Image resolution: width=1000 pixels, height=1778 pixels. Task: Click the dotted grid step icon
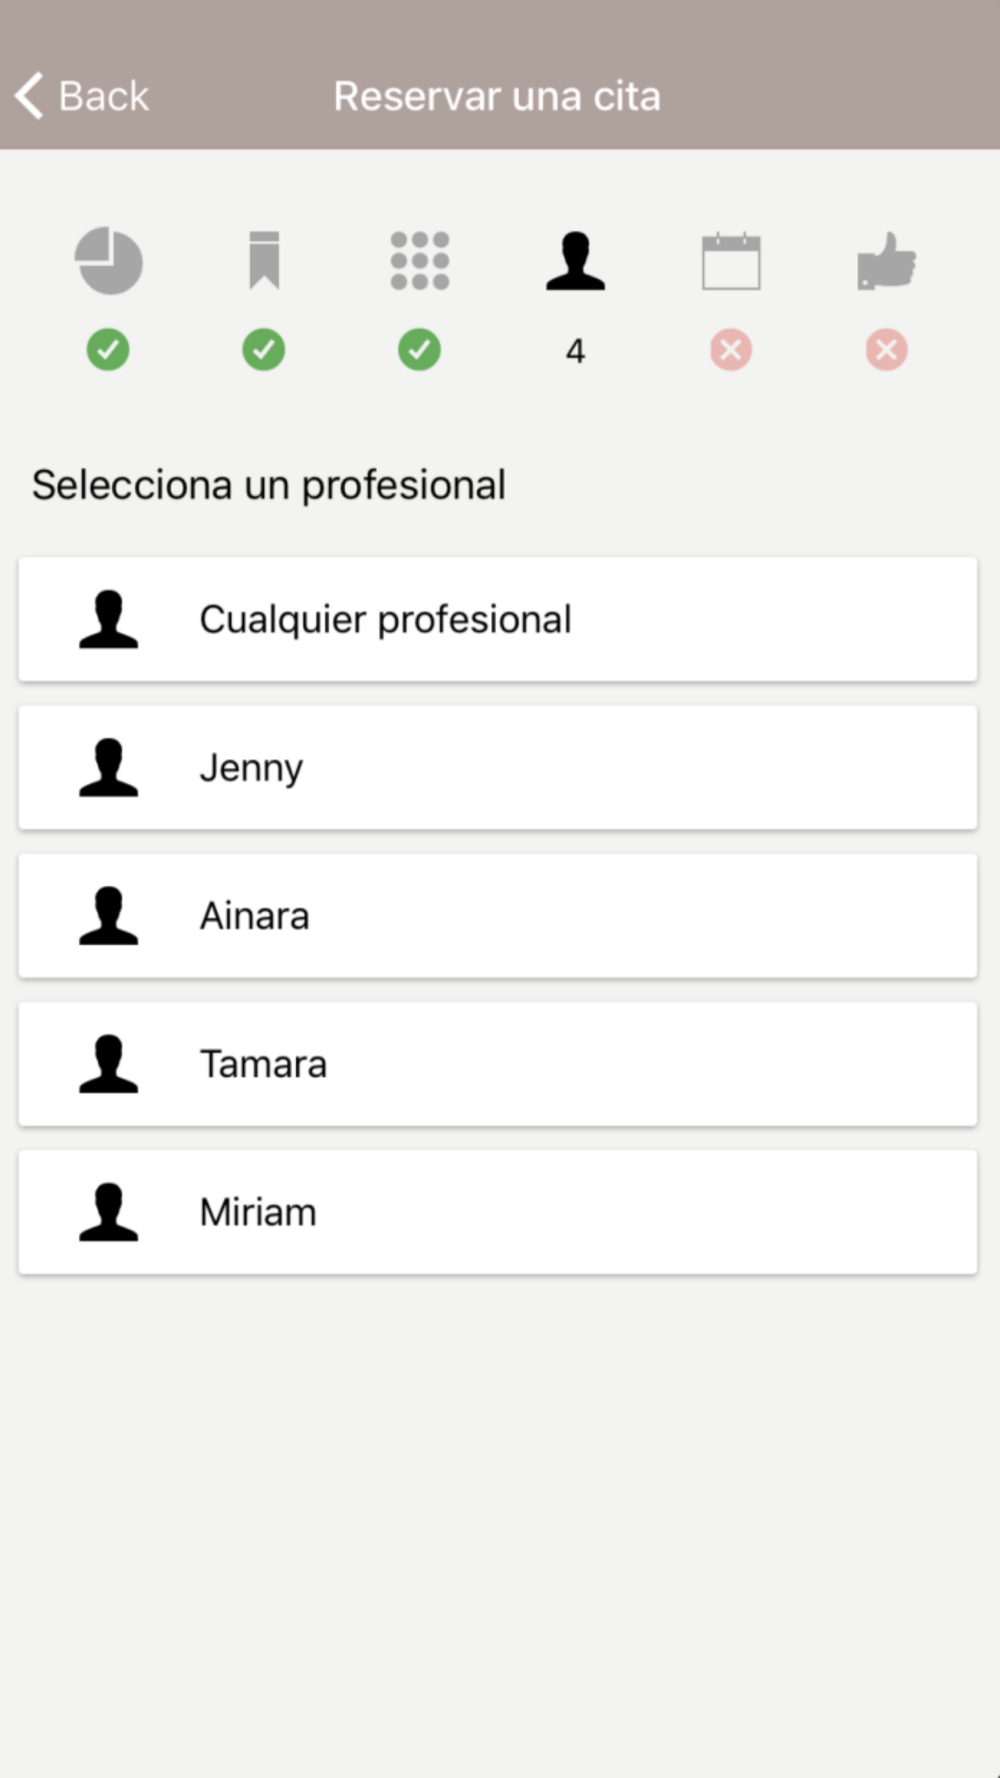tap(420, 261)
